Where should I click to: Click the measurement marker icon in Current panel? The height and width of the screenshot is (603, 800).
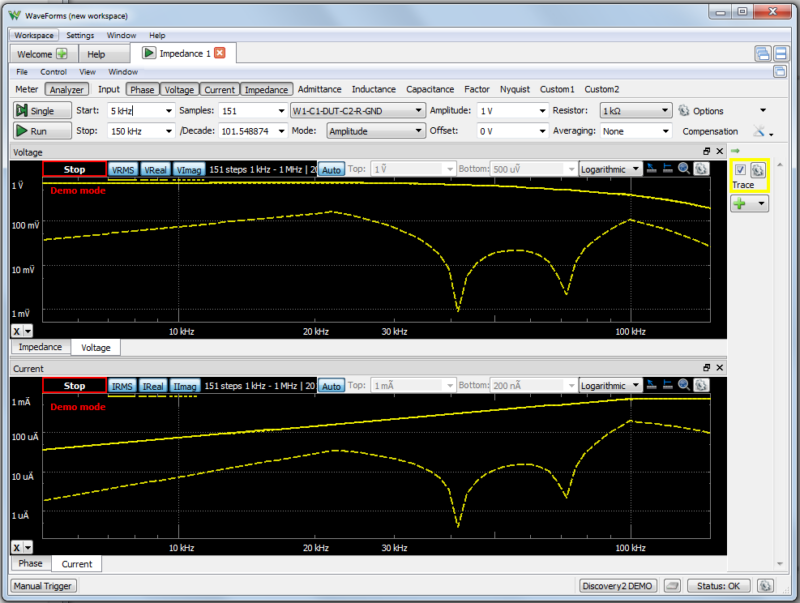(x=666, y=385)
